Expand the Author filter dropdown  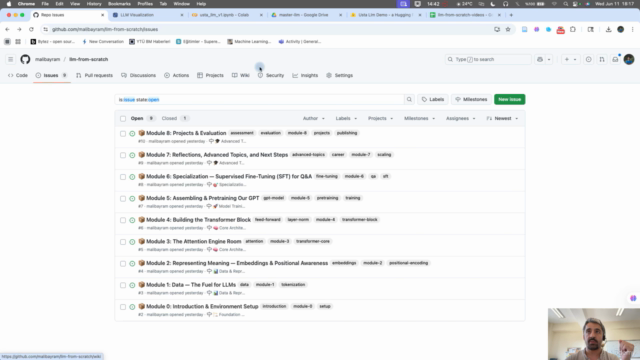click(313, 118)
